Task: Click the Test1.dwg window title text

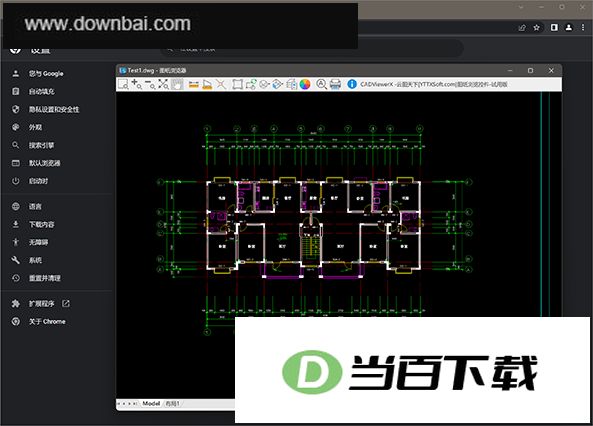Action: tap(157, 70)
